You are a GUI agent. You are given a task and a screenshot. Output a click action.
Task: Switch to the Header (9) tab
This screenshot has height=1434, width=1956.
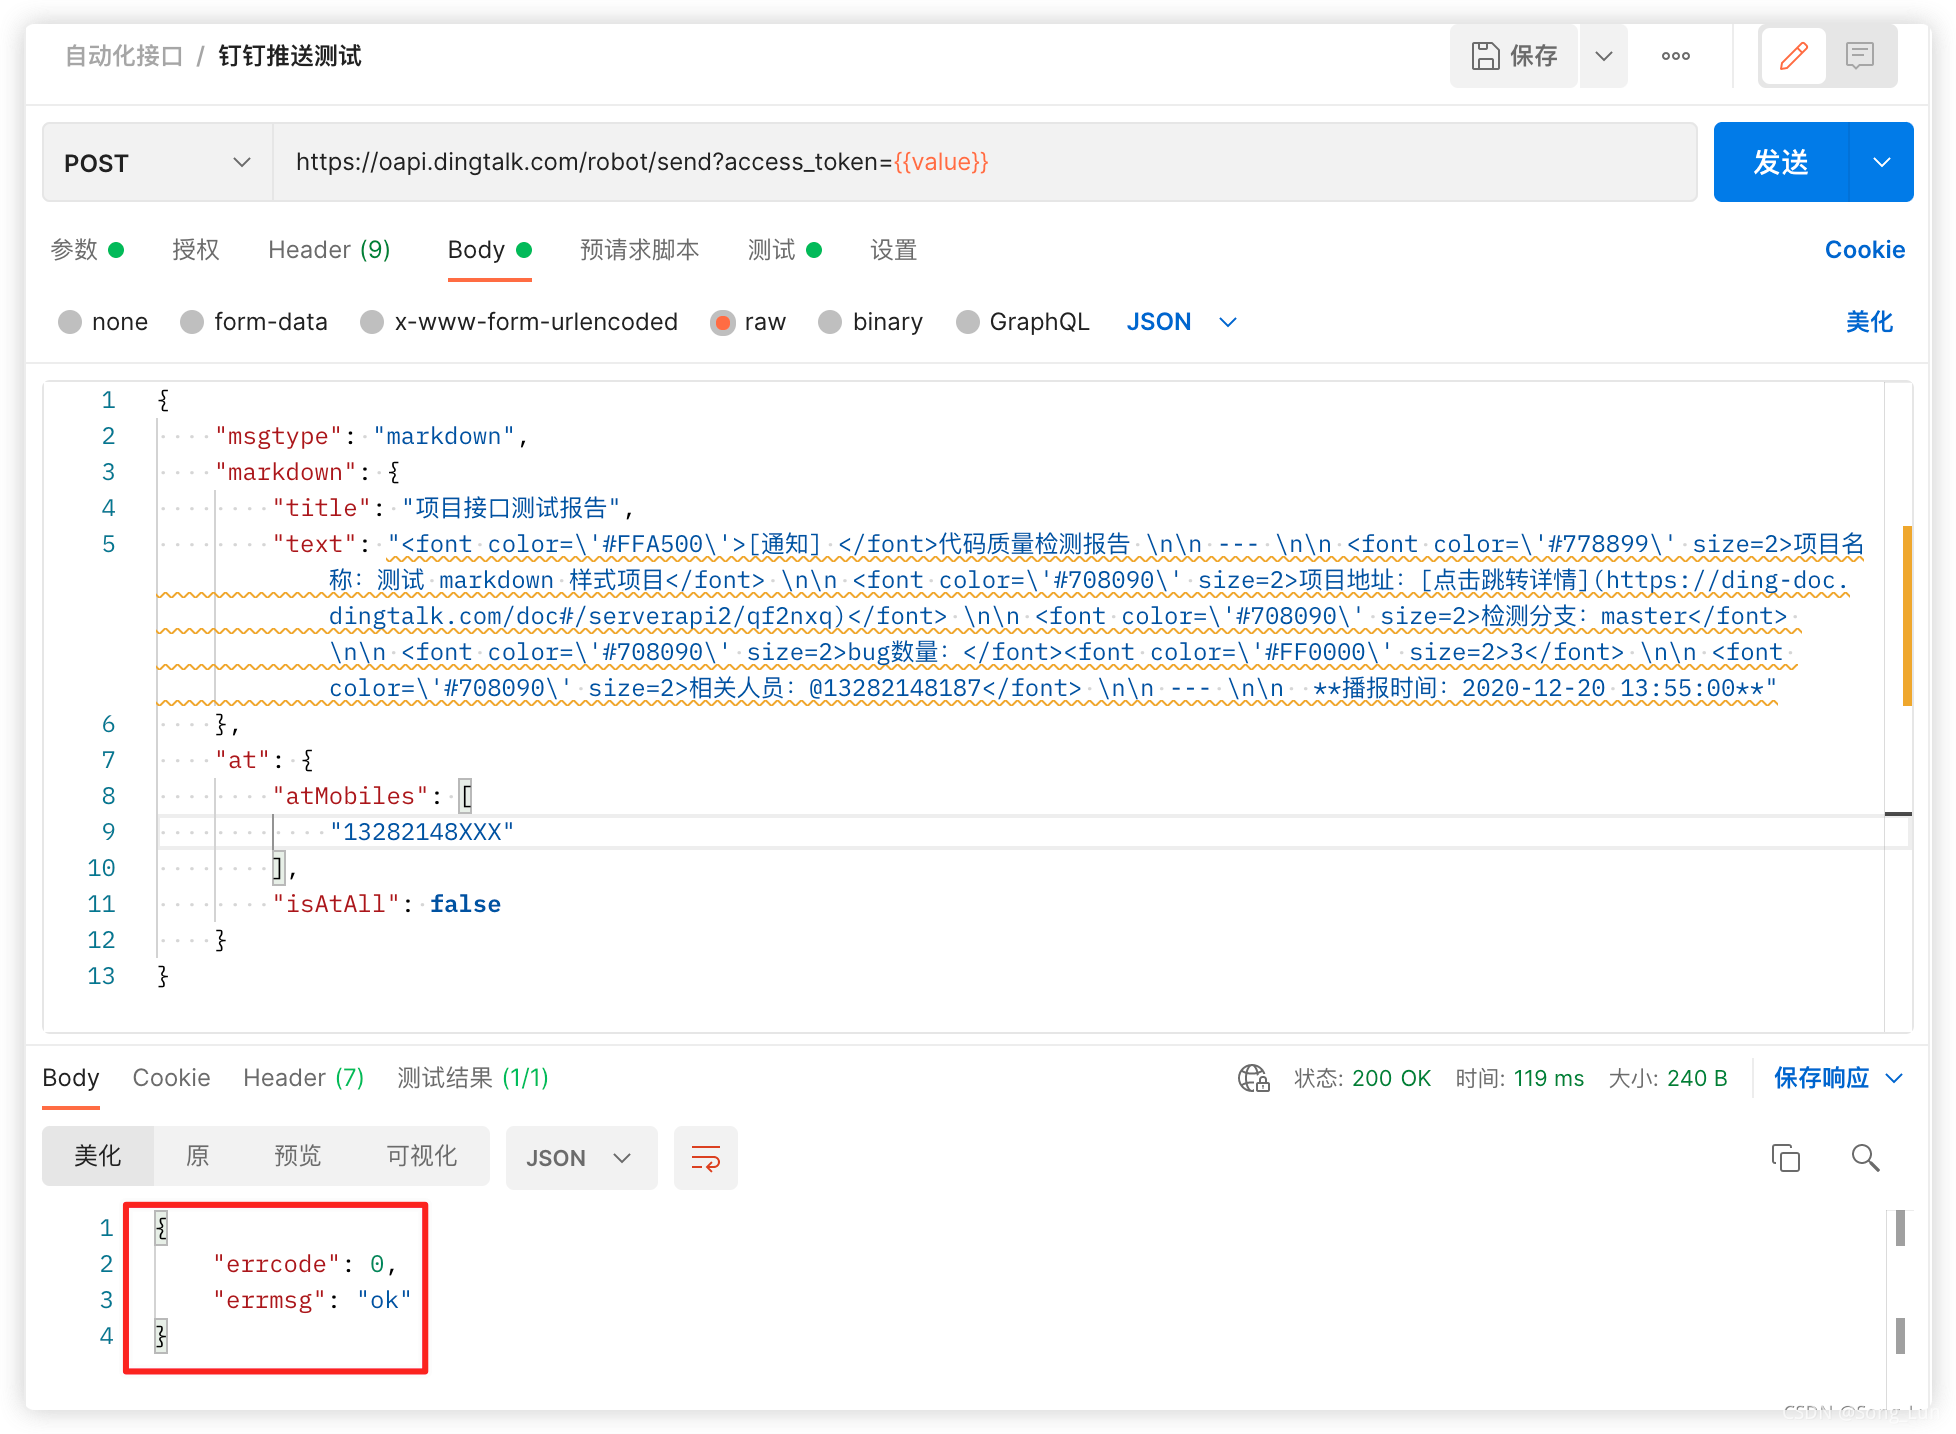click(x=329, y=250)
